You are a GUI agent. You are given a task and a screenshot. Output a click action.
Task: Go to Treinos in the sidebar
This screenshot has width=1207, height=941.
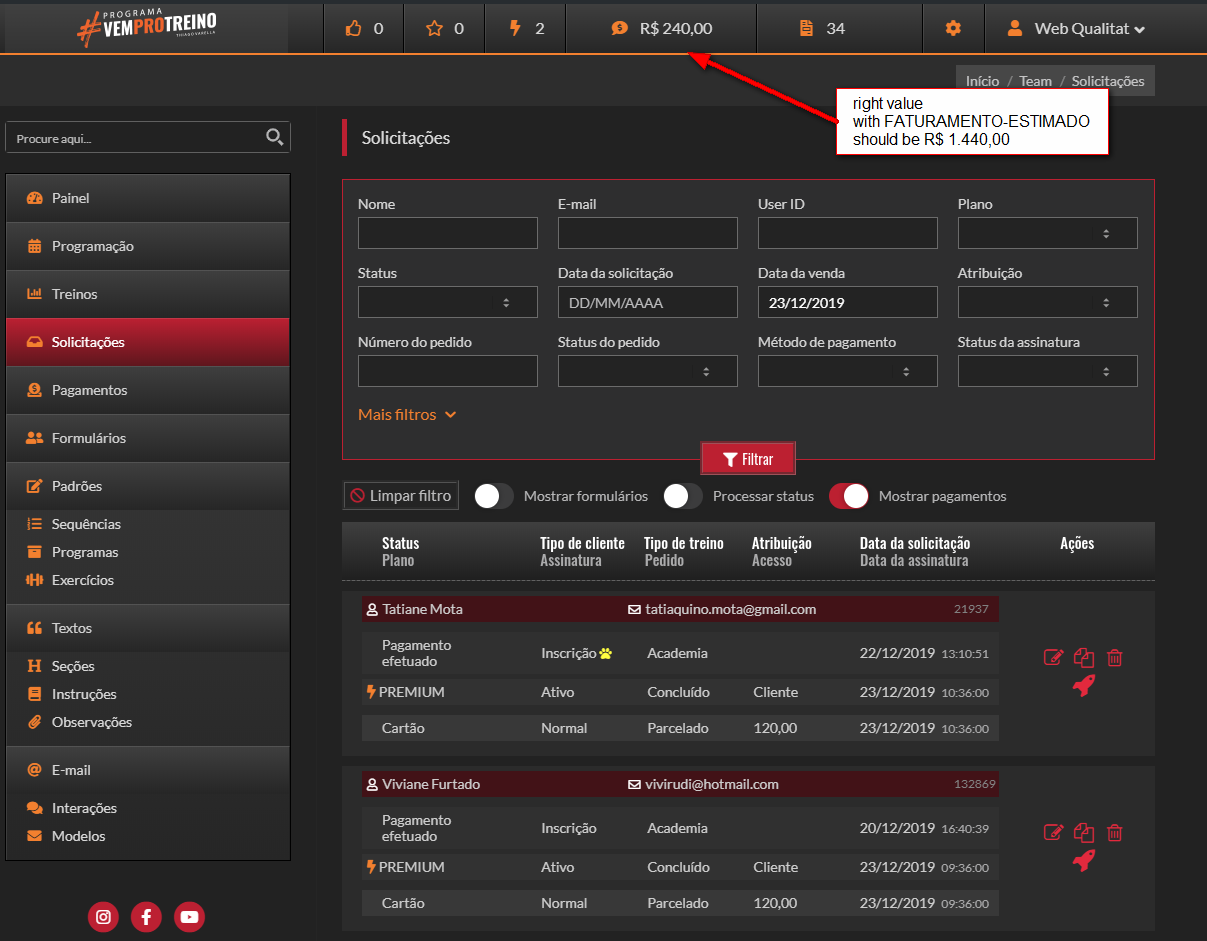pos(75,294)
